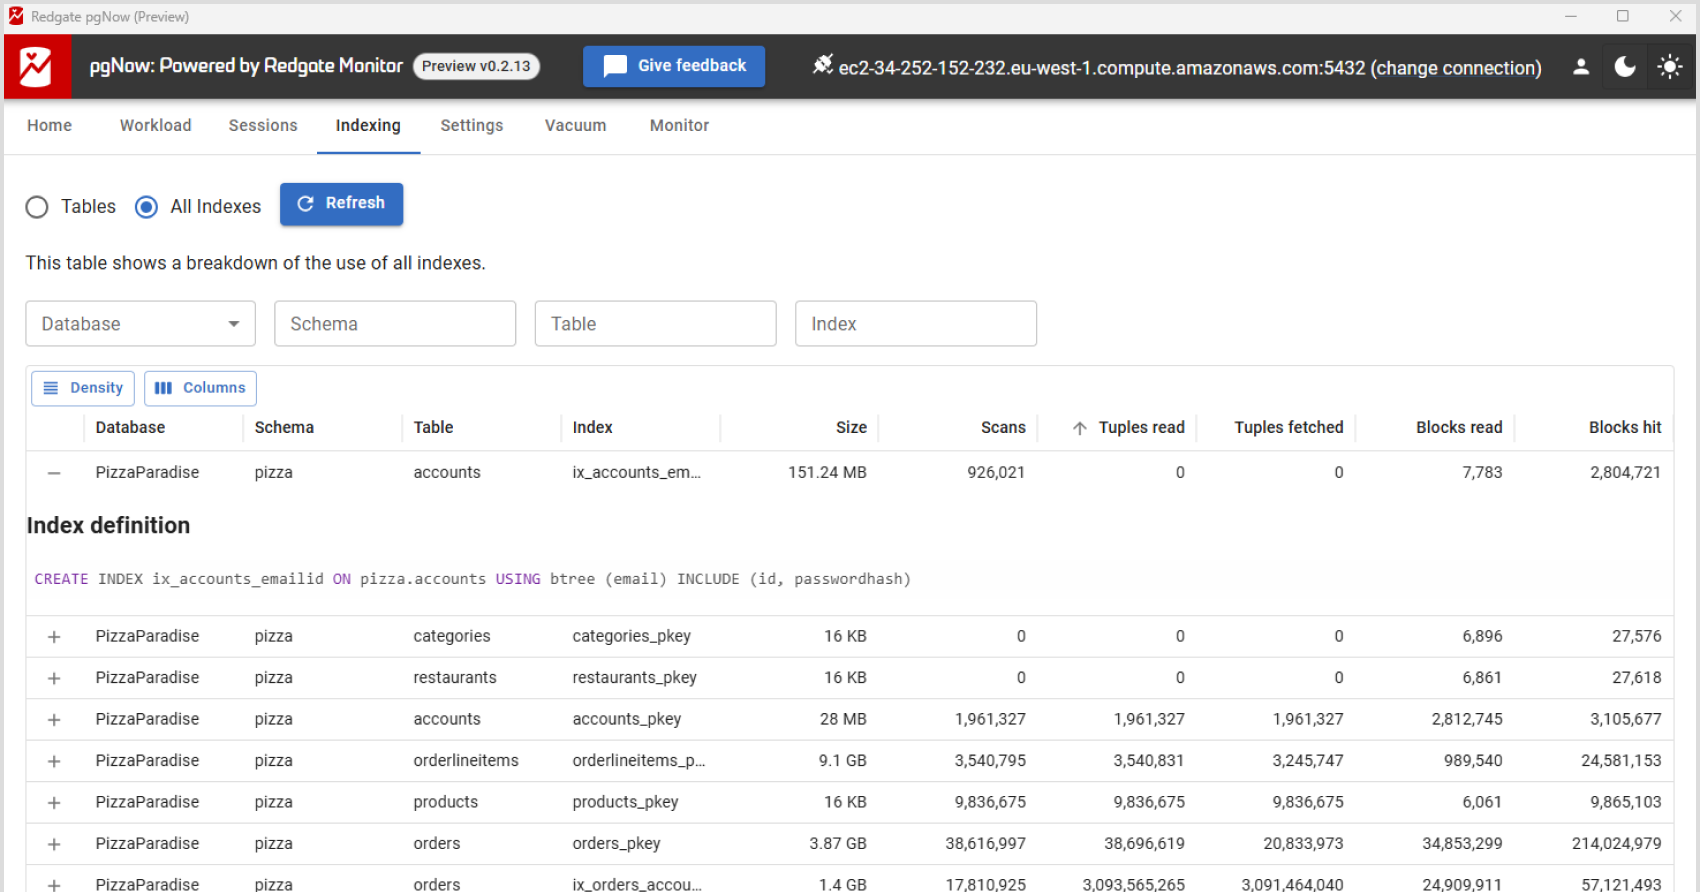The image size is (1700, 892).
Task: Click the restaurants table cell
Action: pyautogui.click(x=455, y=677)
